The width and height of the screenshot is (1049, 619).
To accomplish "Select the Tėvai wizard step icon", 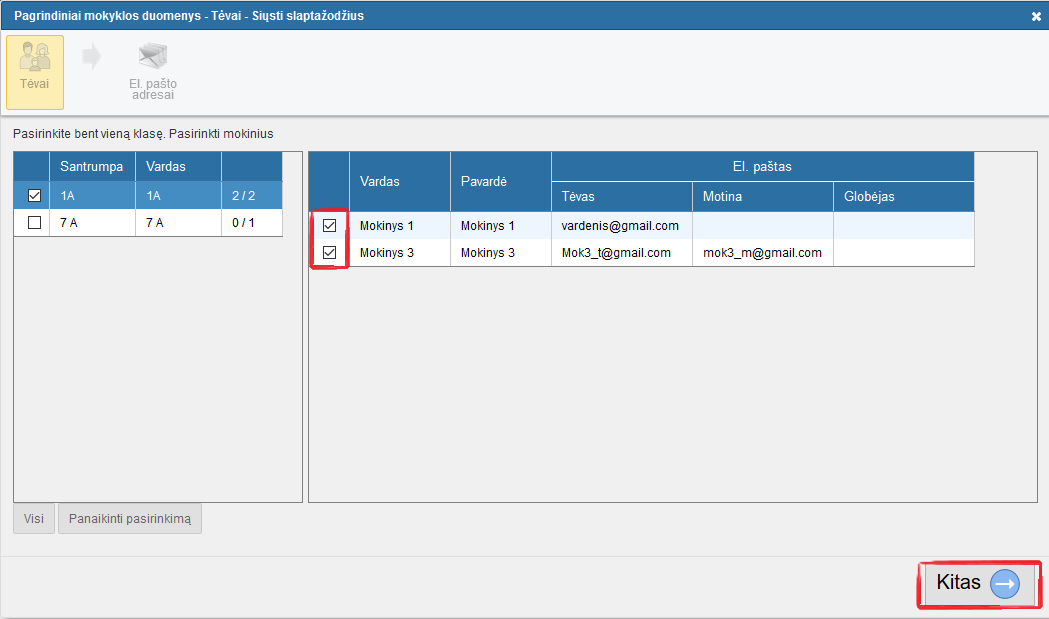I will 35,72.
